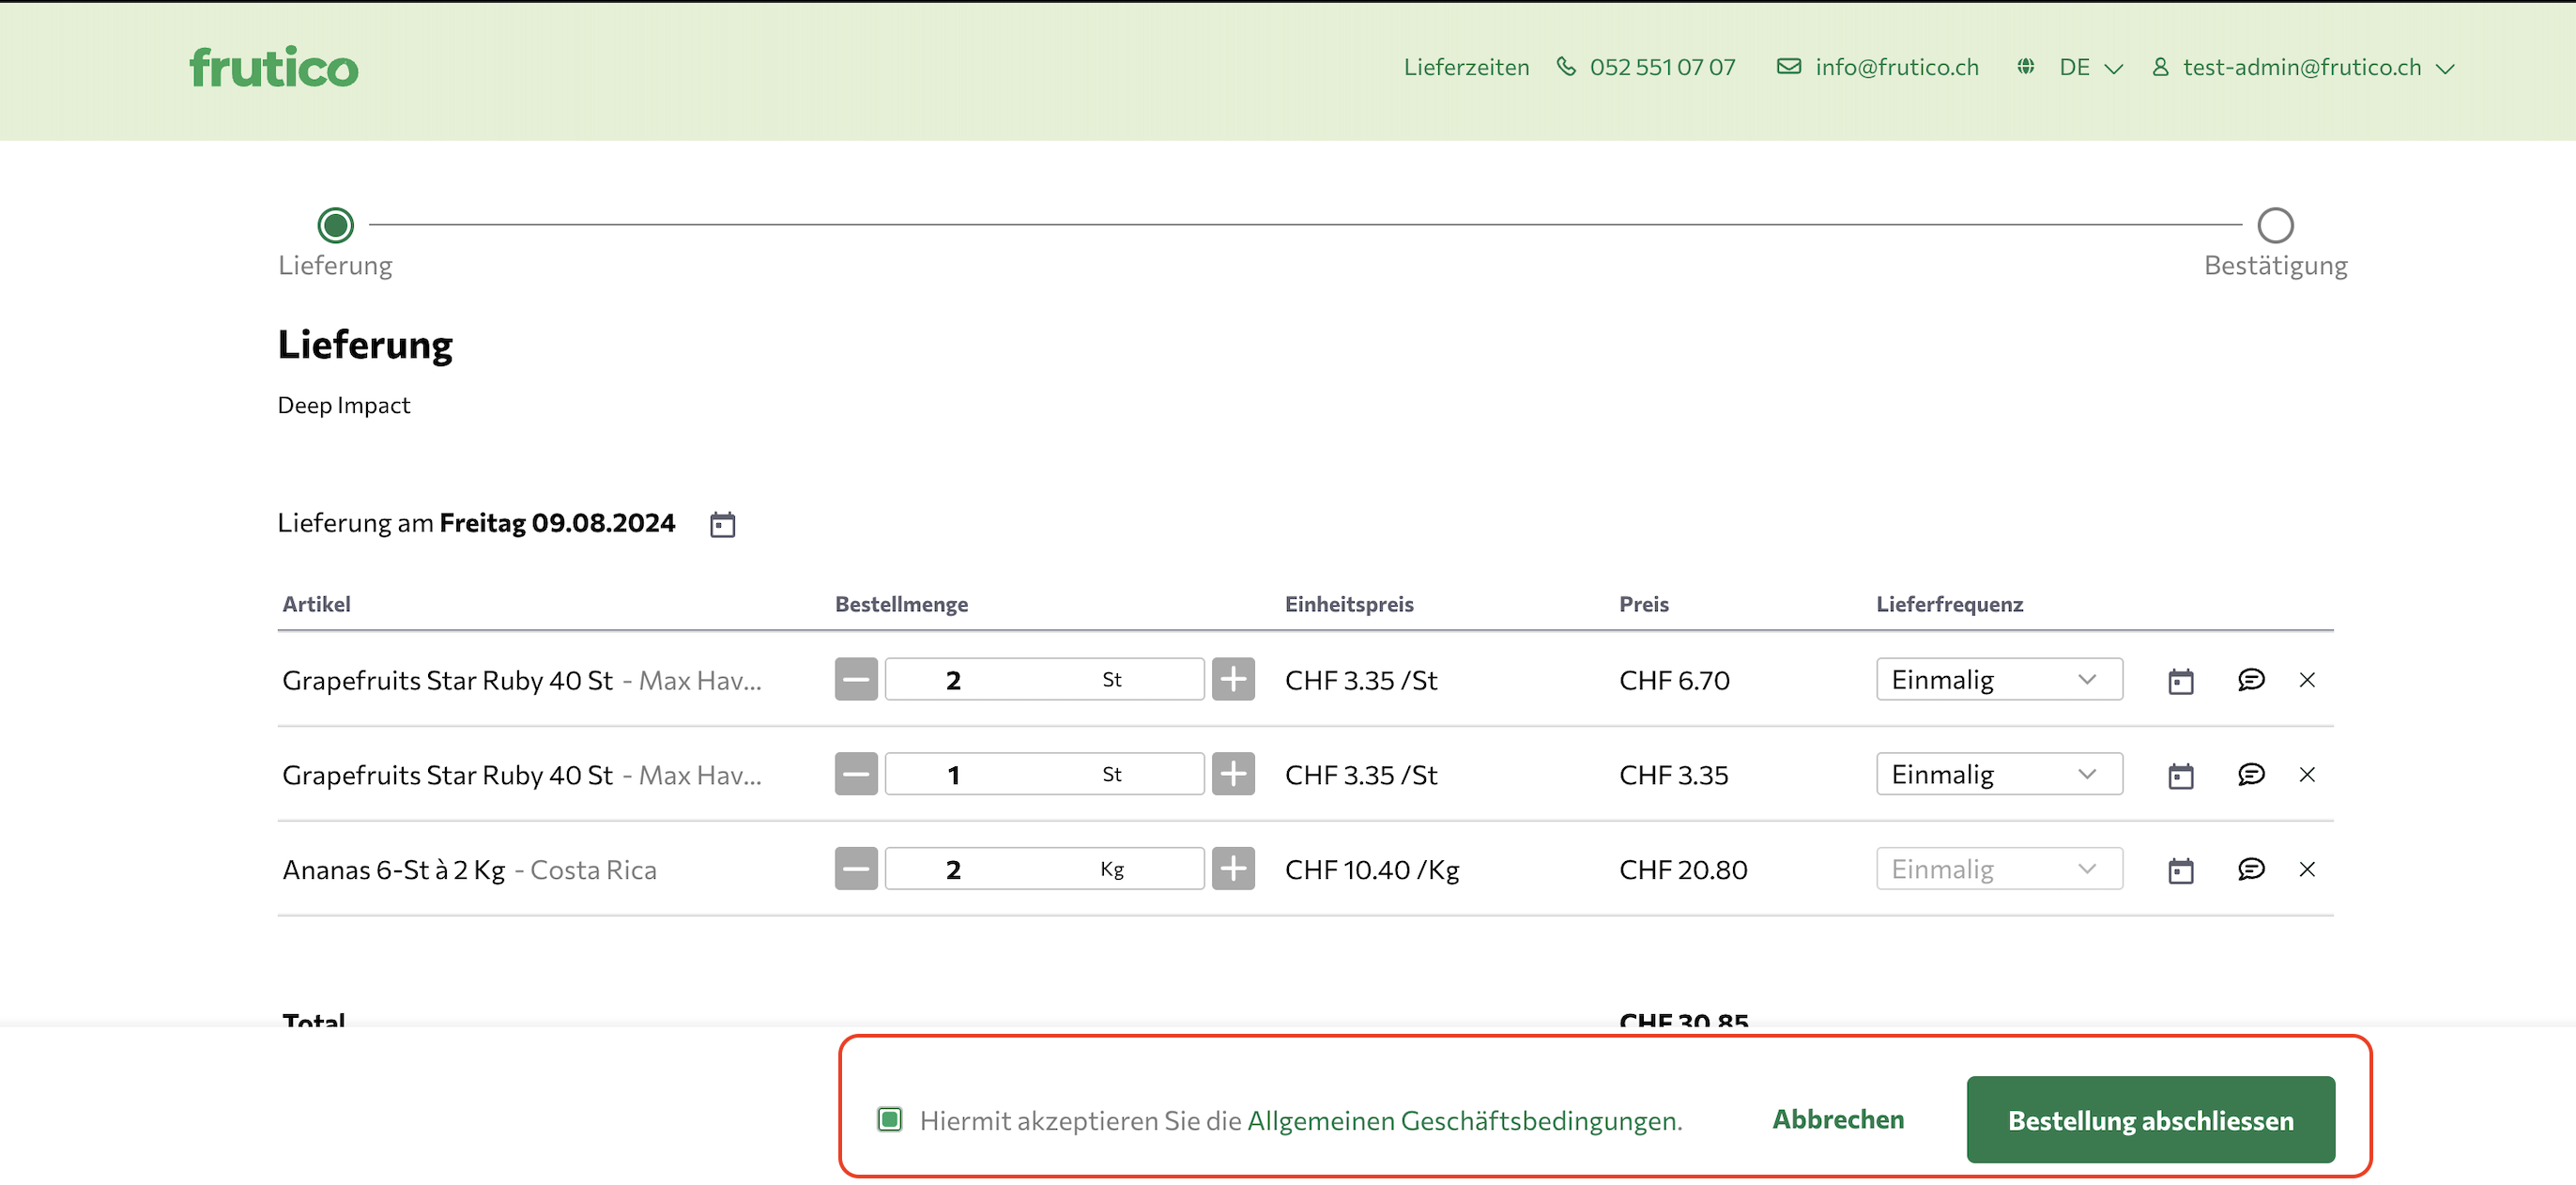The image size is (2576, 1185).
Task: Open the Lieferfrequenz dropdown in the first Grapefruits row
Action: coord(1998,680)
